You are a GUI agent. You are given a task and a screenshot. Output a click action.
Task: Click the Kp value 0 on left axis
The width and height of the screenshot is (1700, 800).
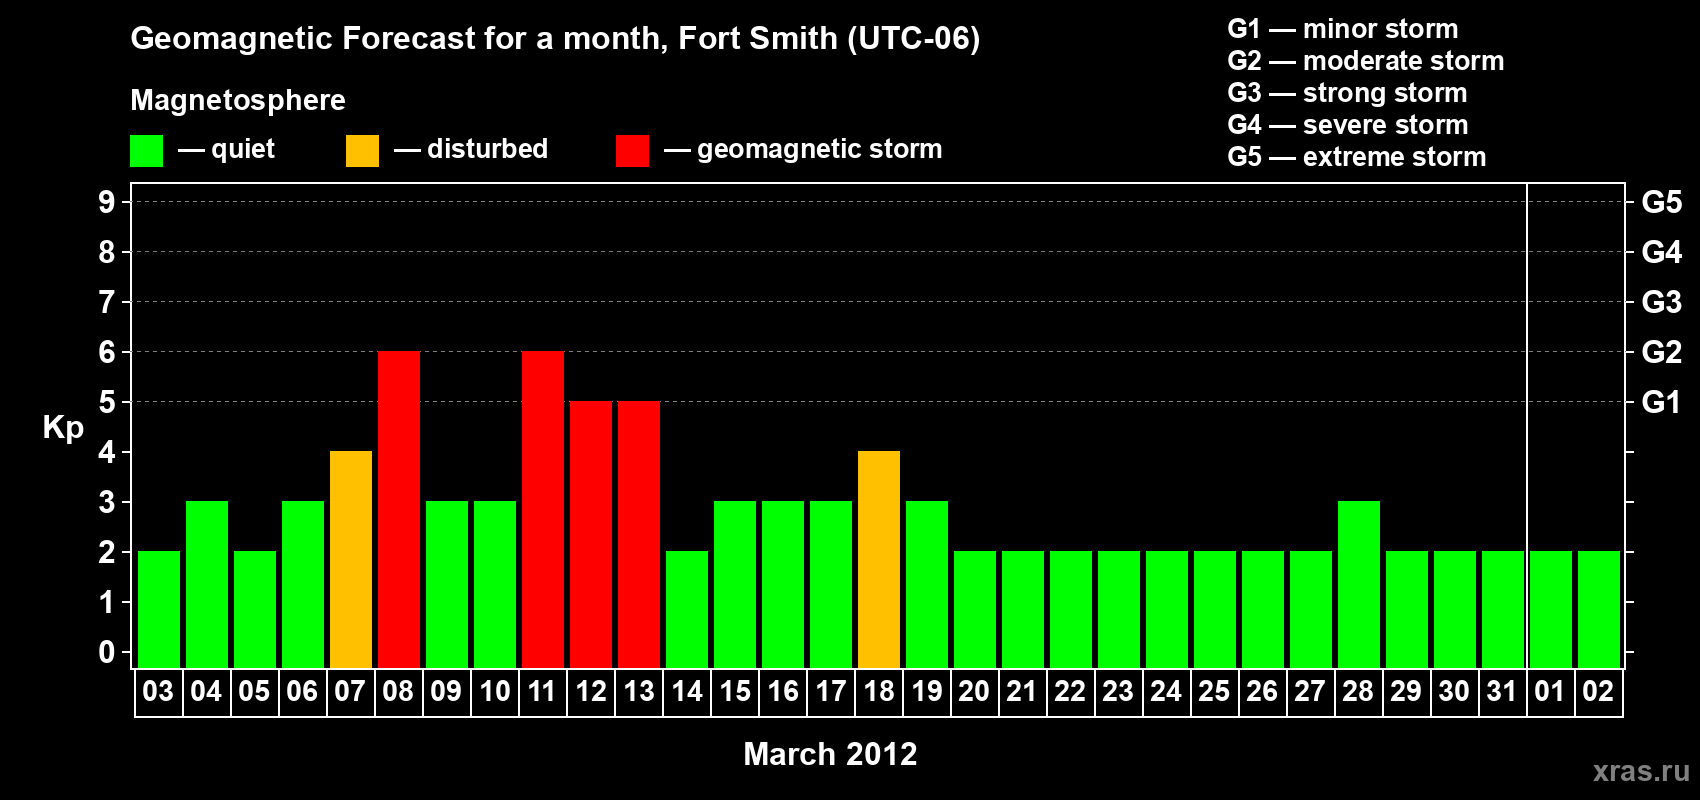[107, 652]
